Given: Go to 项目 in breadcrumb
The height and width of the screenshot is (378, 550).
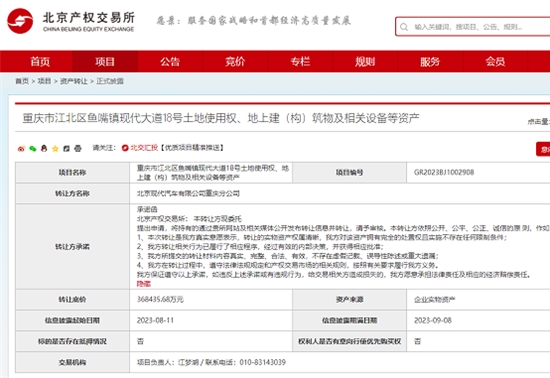Looking at the screenshot, I should pos(44,81).
